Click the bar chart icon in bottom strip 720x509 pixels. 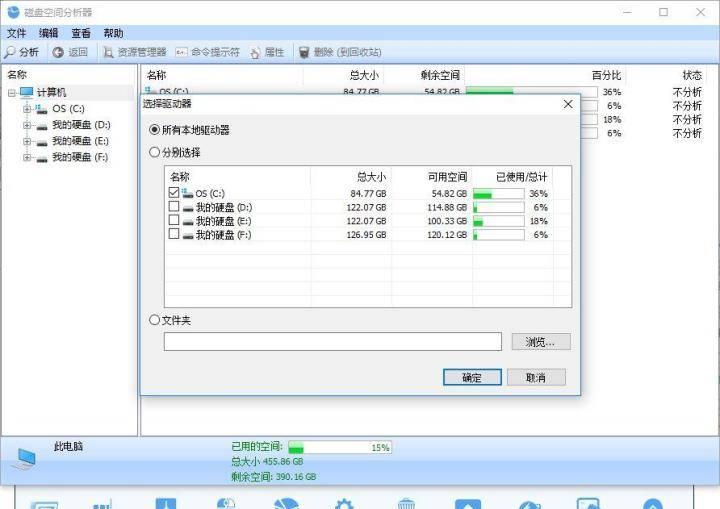point(102,504)
